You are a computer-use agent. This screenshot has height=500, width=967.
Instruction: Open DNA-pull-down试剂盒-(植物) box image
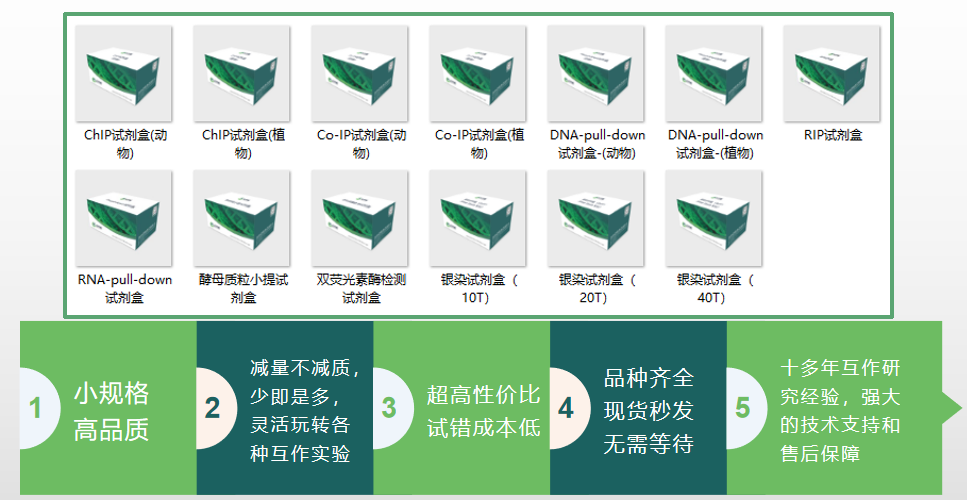714,73
